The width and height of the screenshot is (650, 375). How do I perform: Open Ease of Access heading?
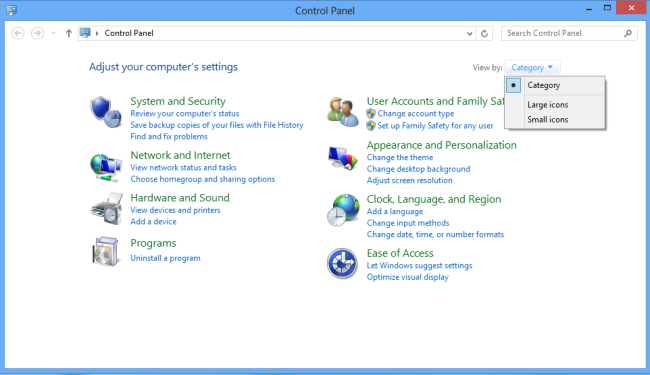[400, 253]
